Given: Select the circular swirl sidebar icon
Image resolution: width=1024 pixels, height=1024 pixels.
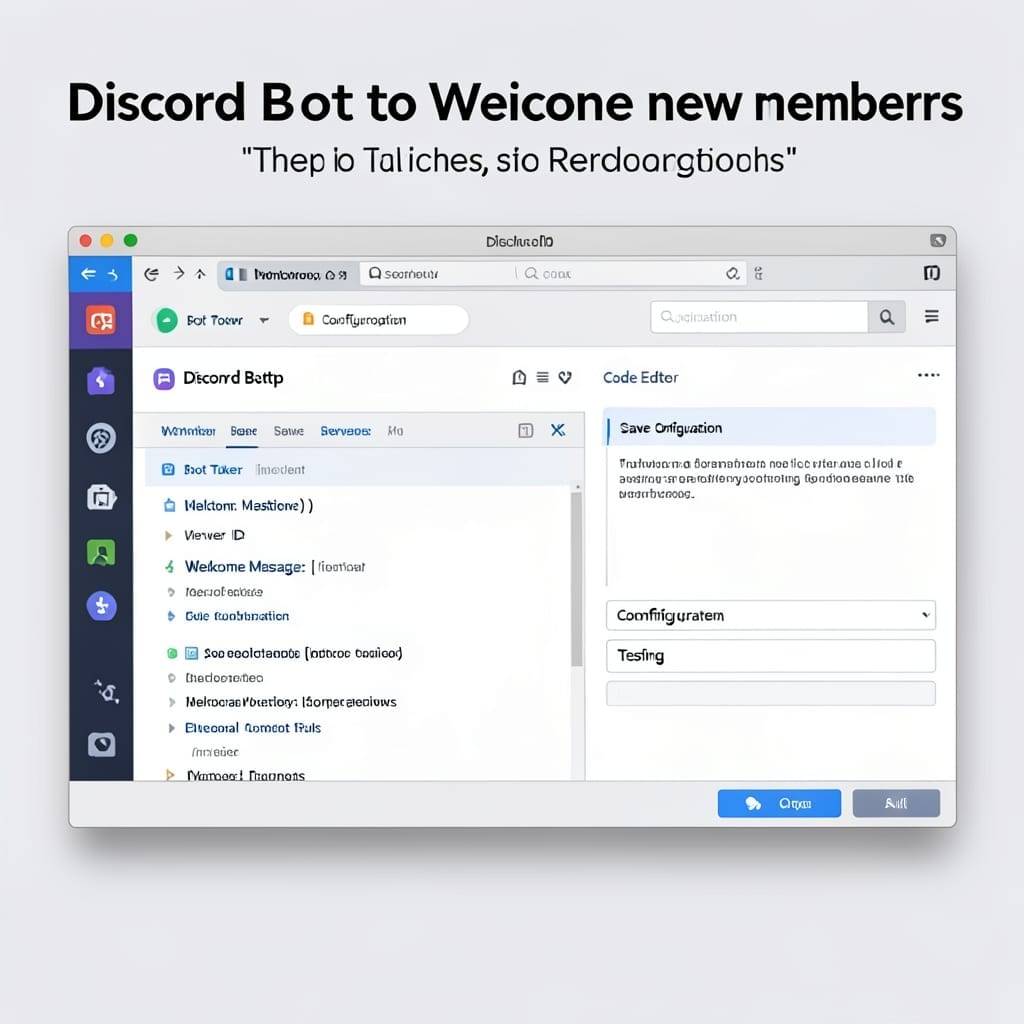Looking at the screenshot, I should click(101, 438).
